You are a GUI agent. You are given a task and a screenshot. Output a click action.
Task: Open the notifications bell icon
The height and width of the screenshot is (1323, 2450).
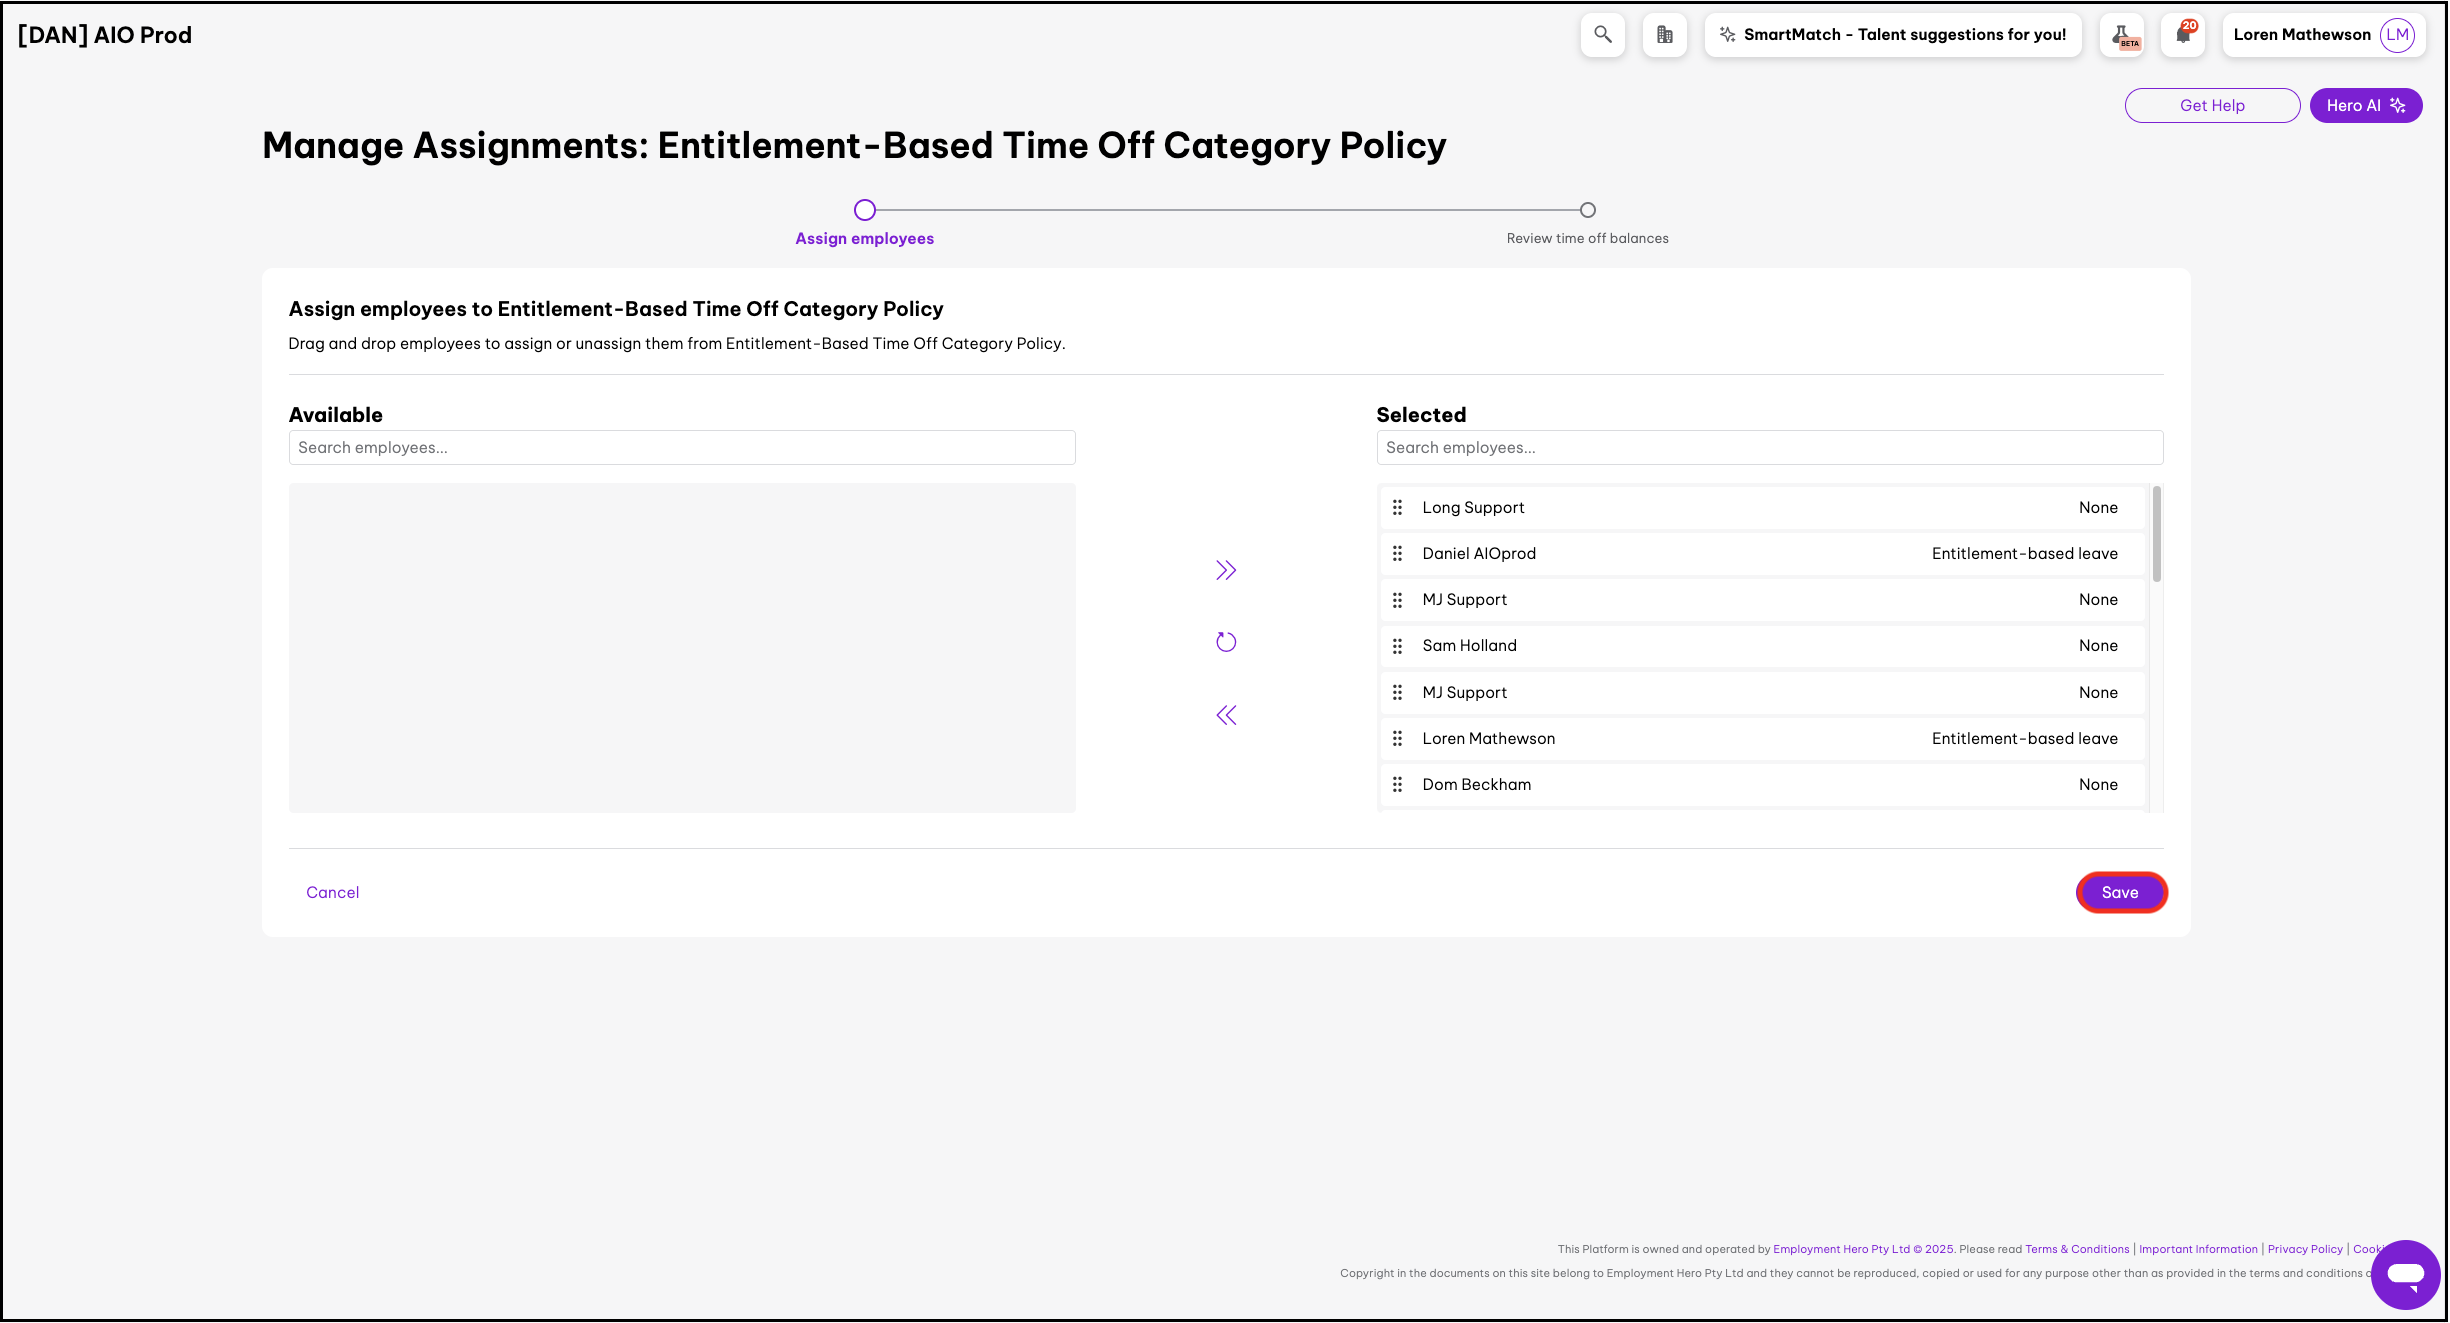[x=2183, y=35]
